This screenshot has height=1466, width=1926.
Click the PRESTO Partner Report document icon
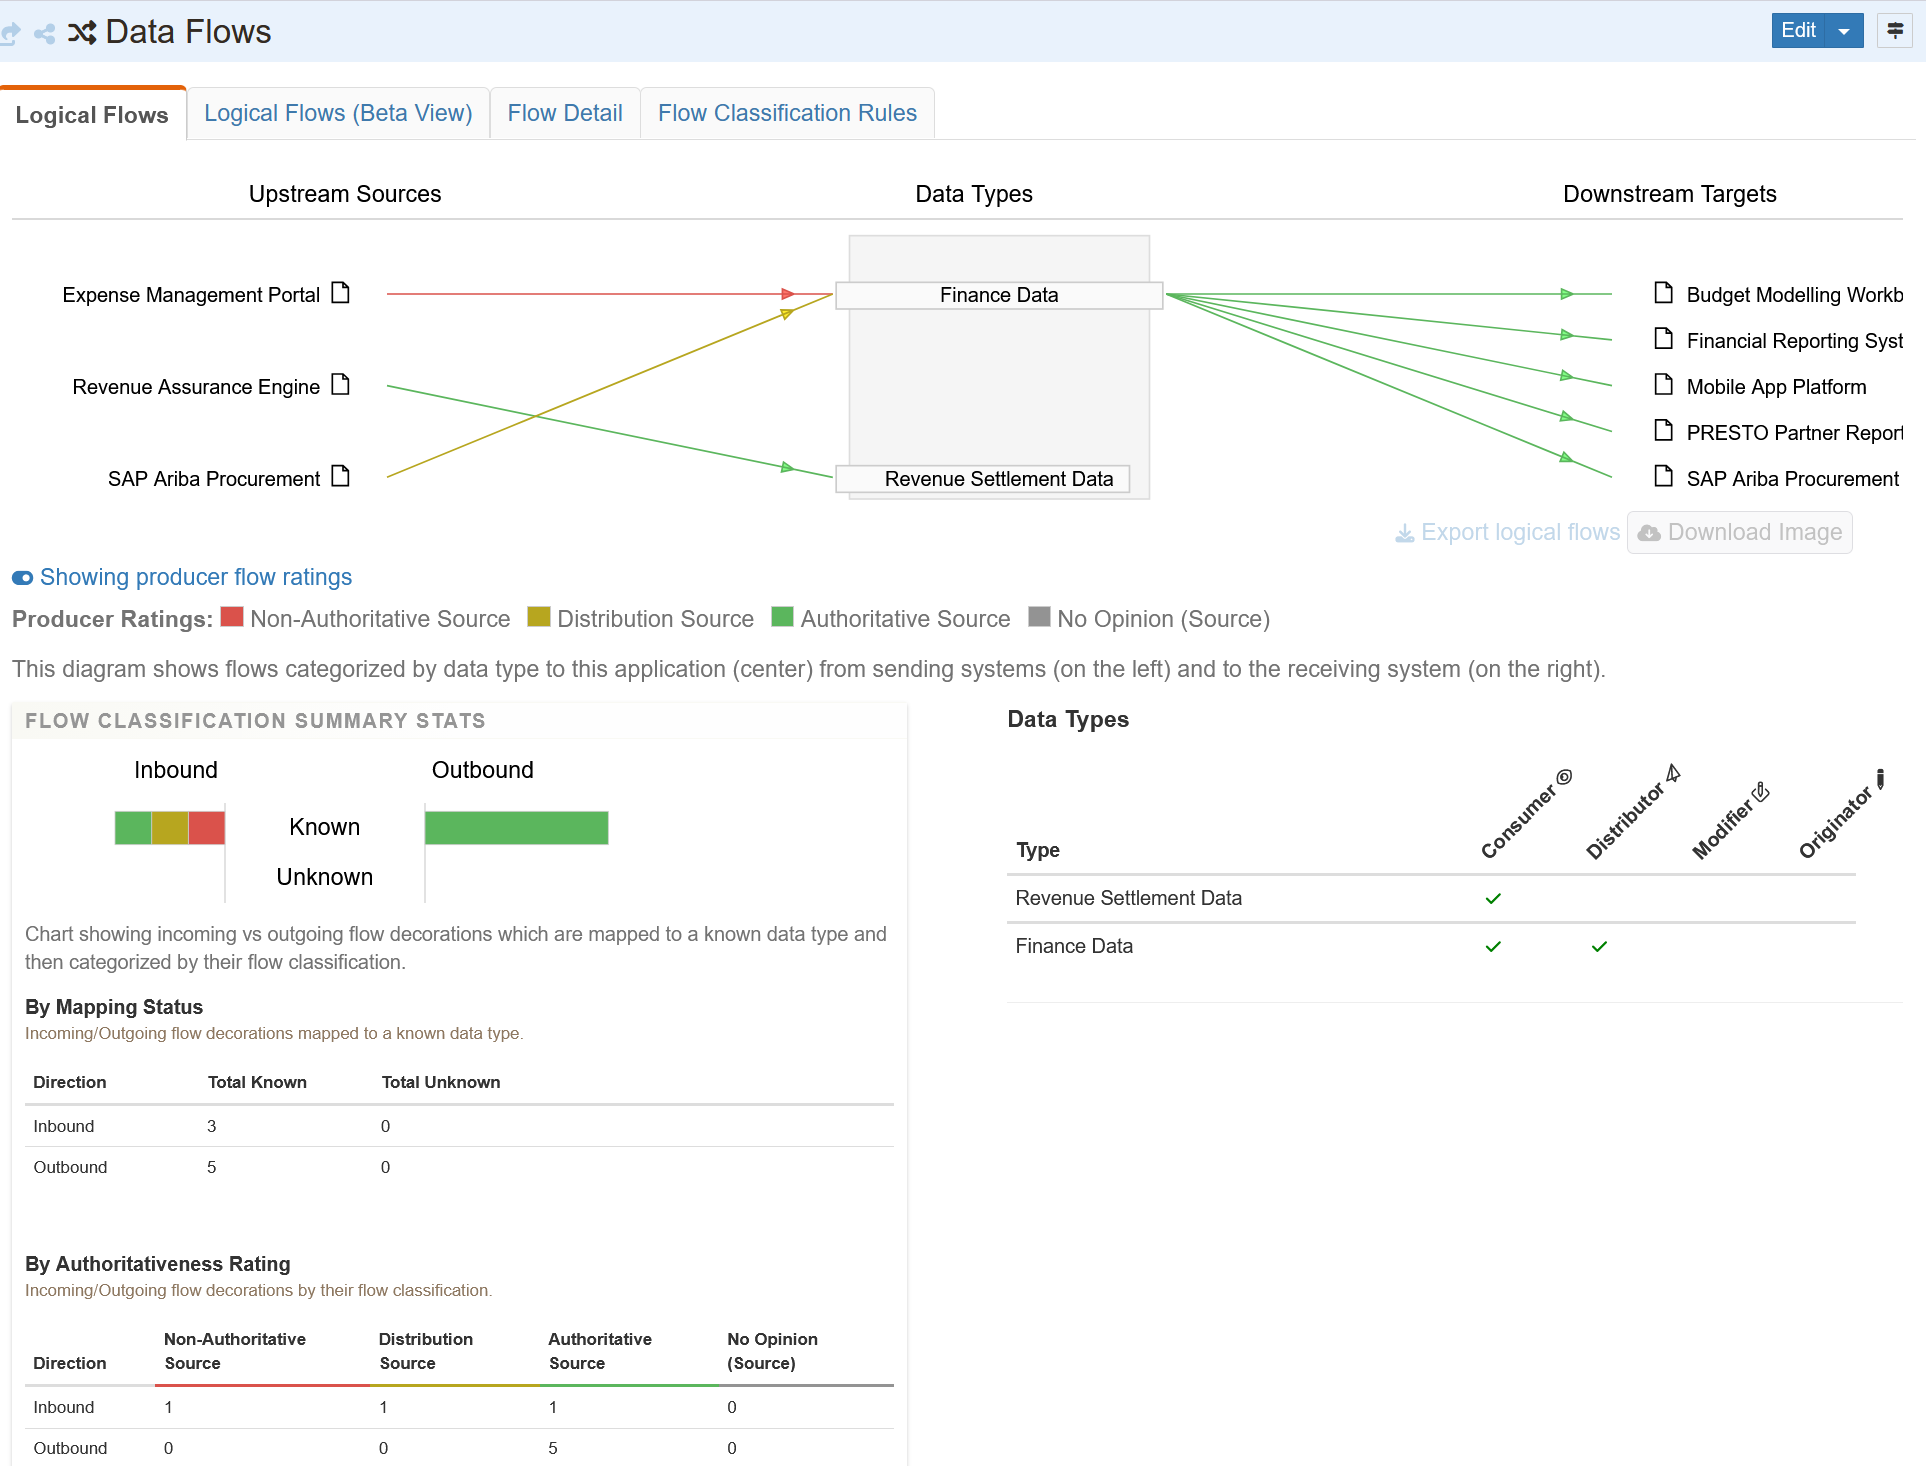(1664, 431)
